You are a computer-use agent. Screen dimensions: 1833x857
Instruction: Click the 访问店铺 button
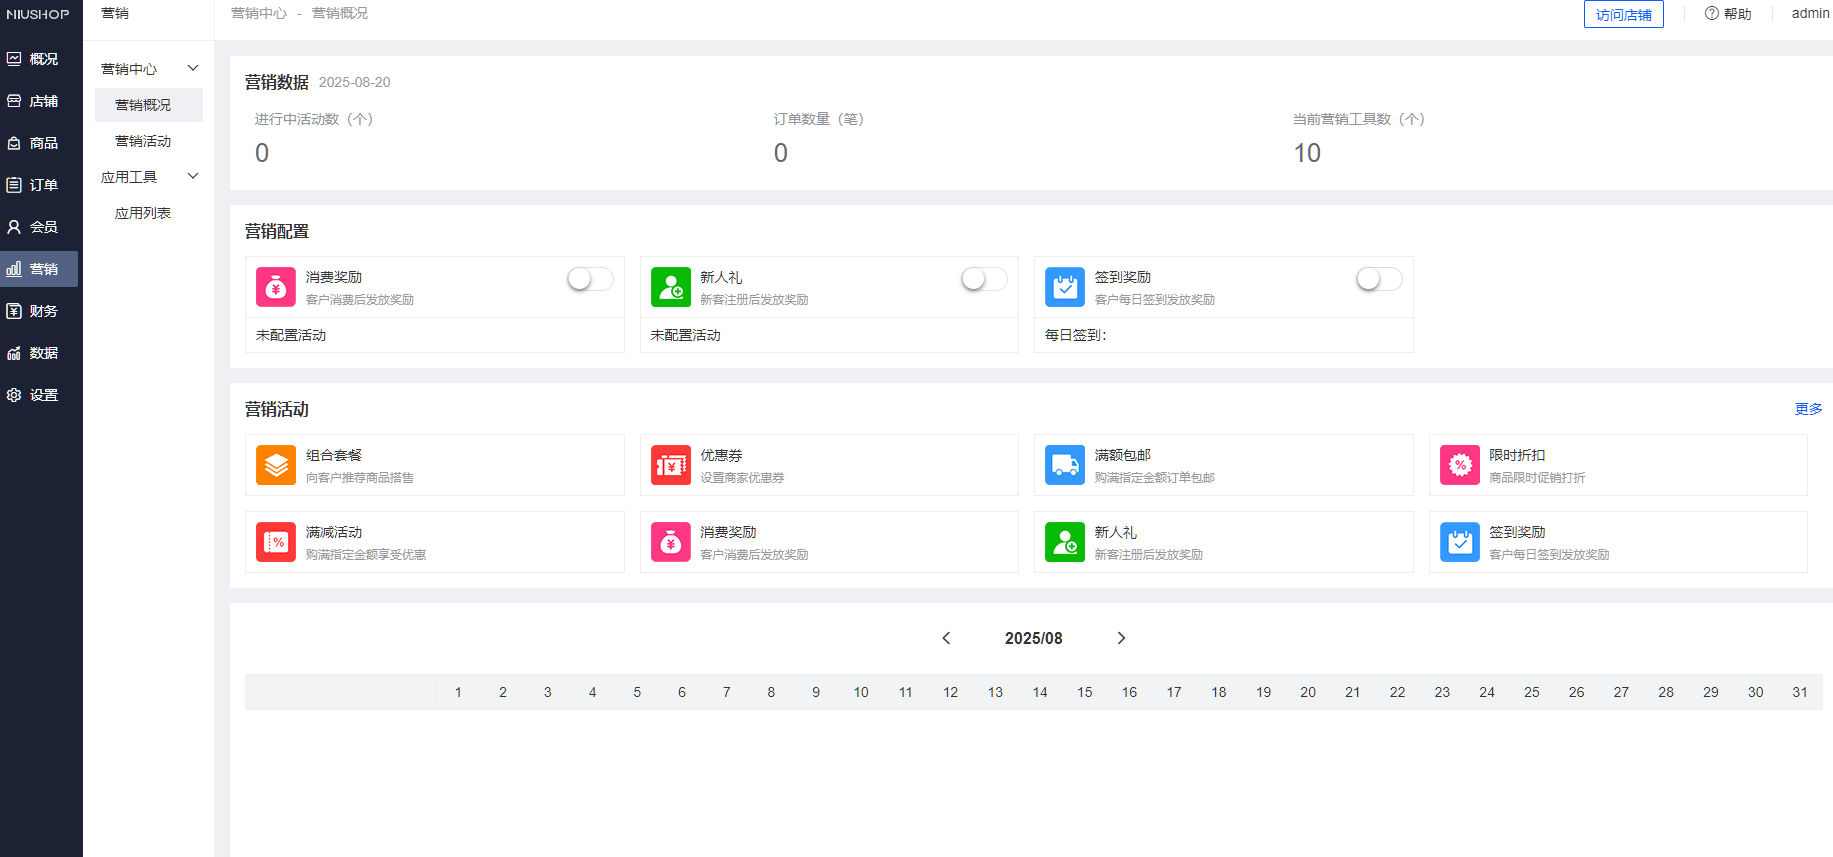pyautogui.click(x=1623, y=15)
